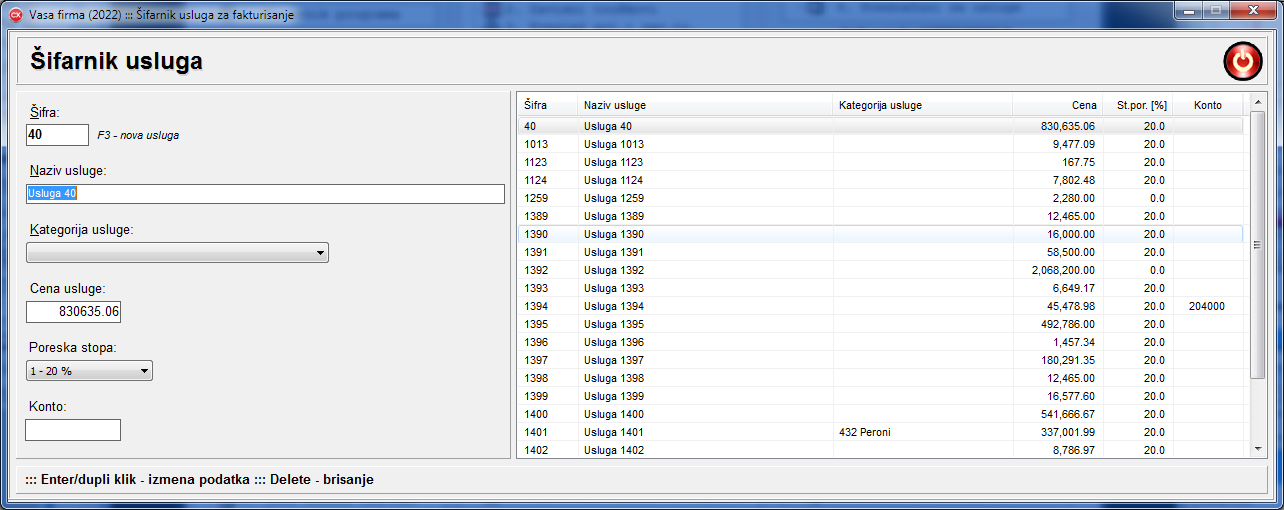Open the Kategorija usluge dropdown
Viewport: 1284px width, 510px height.
(177, 253)
